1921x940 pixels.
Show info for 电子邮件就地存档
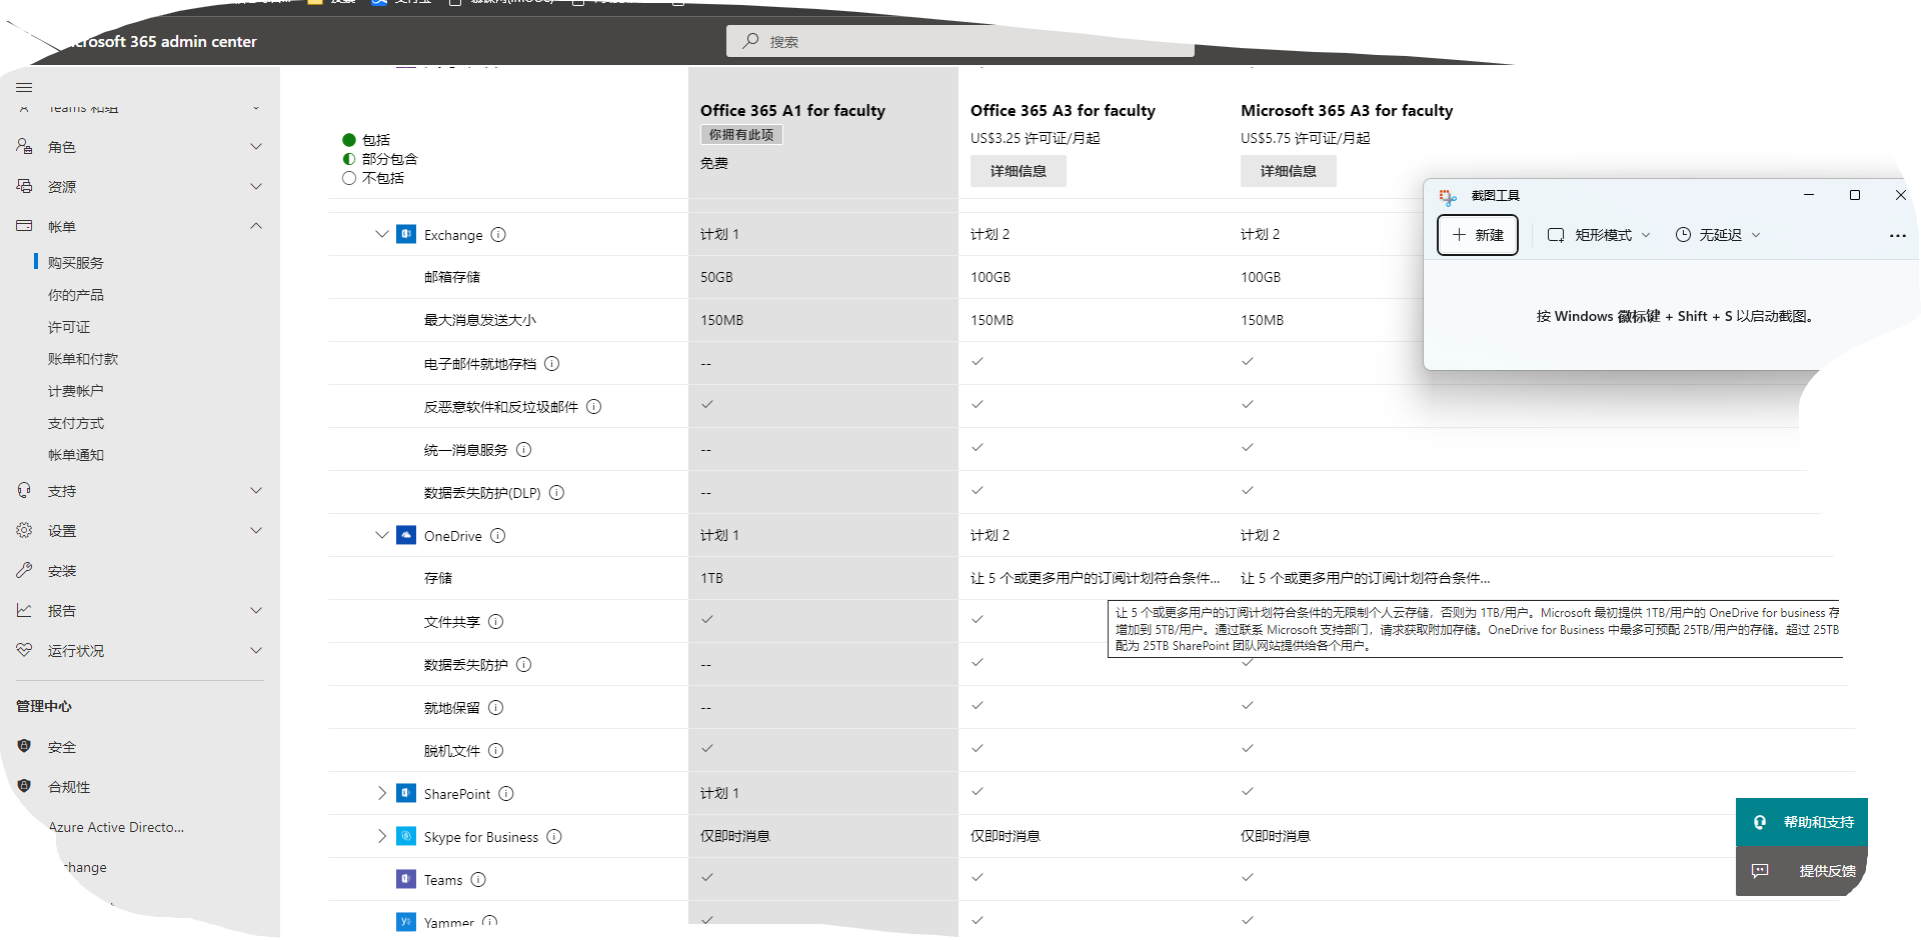tap(552, 364)
